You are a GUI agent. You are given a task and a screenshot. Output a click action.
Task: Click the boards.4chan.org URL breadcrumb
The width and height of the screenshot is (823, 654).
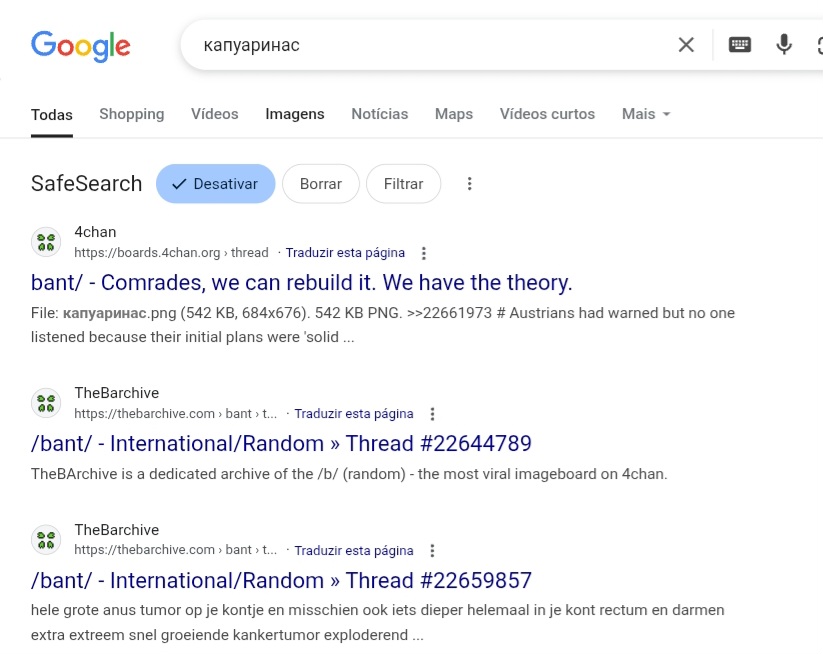pyautogui.click(x=171, y=253)
